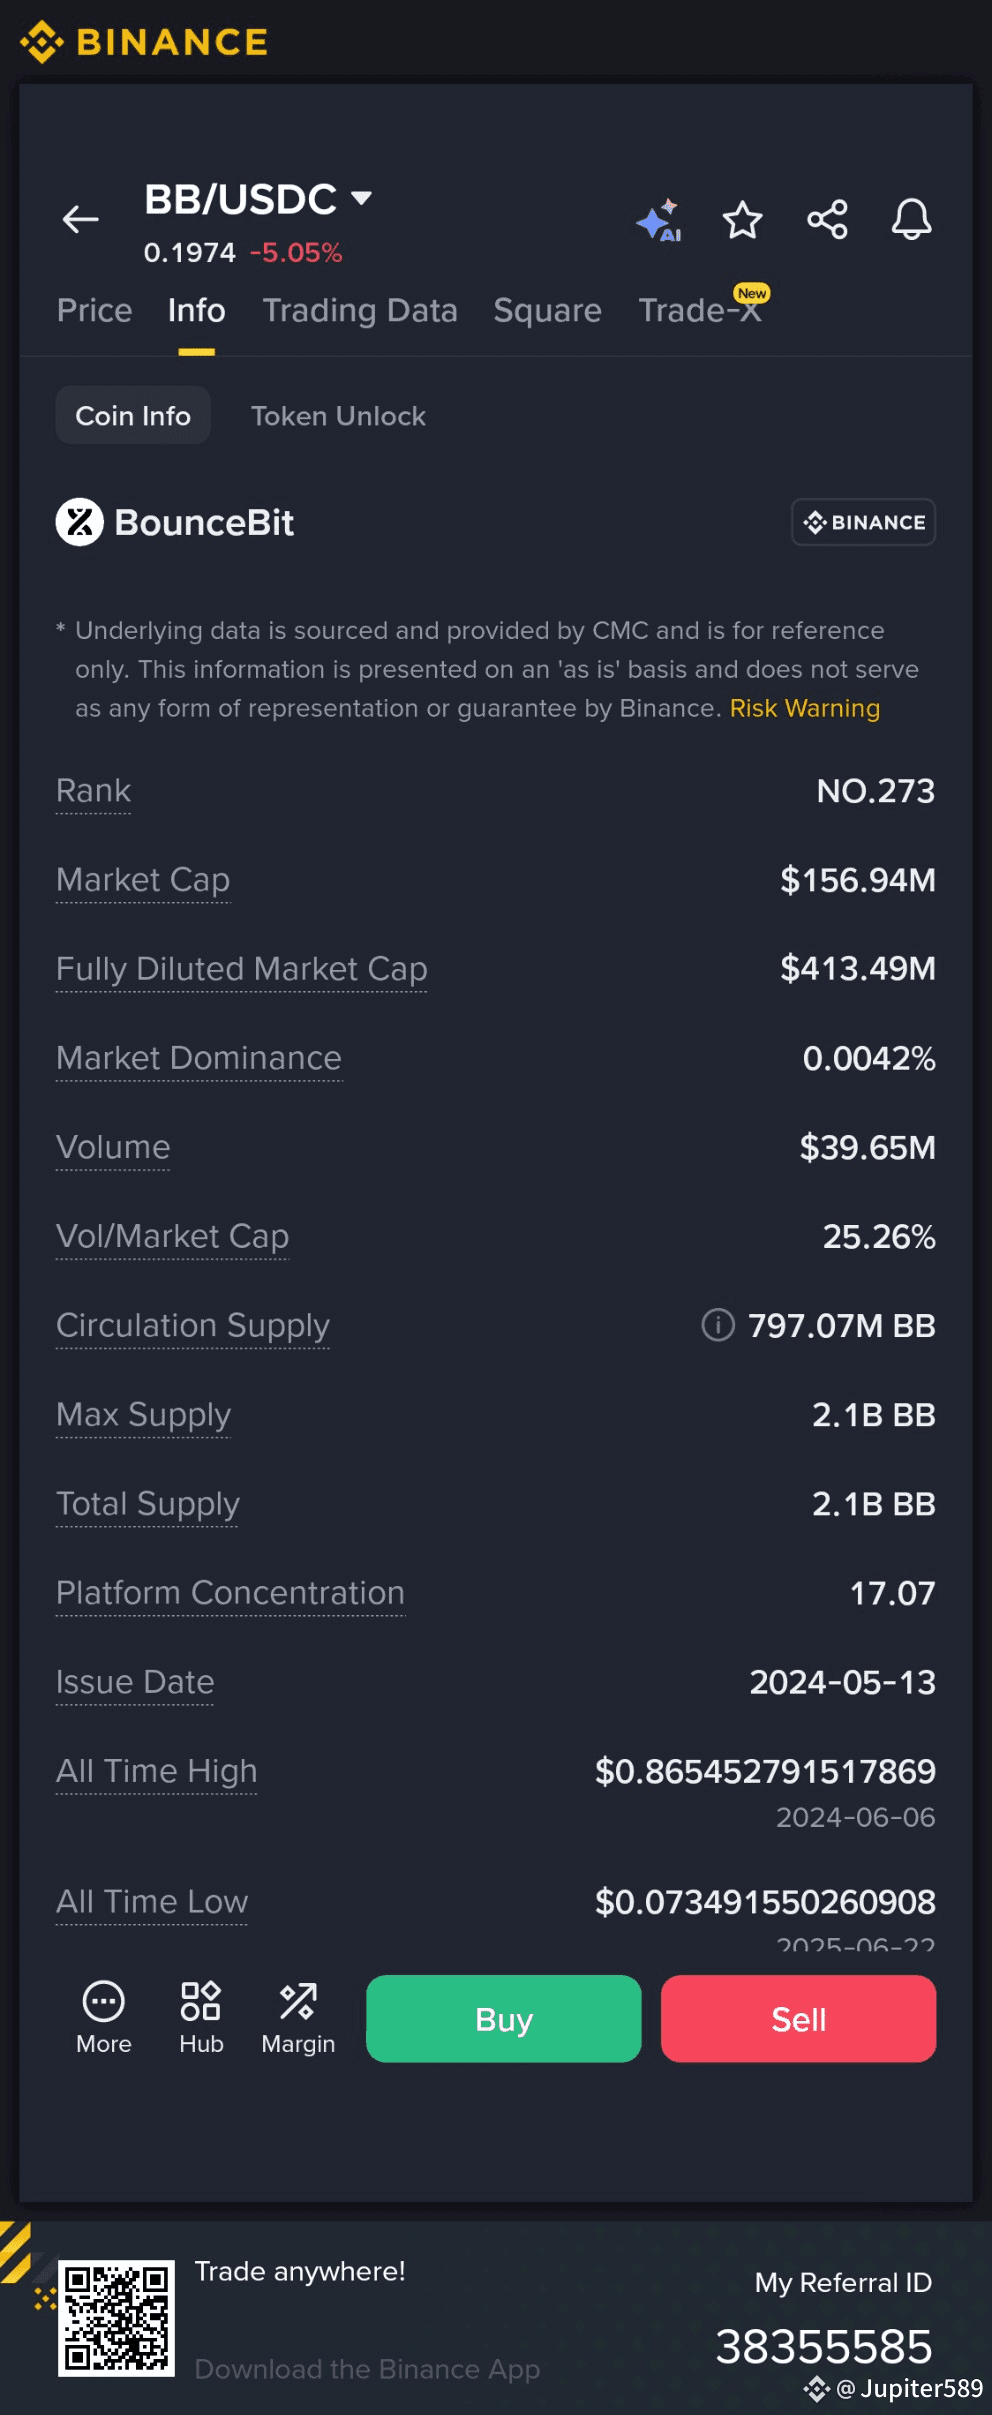Open the Trade-X tab
Image resolution: width=992 pixels, height=2415 pixels.
point(700,310)
